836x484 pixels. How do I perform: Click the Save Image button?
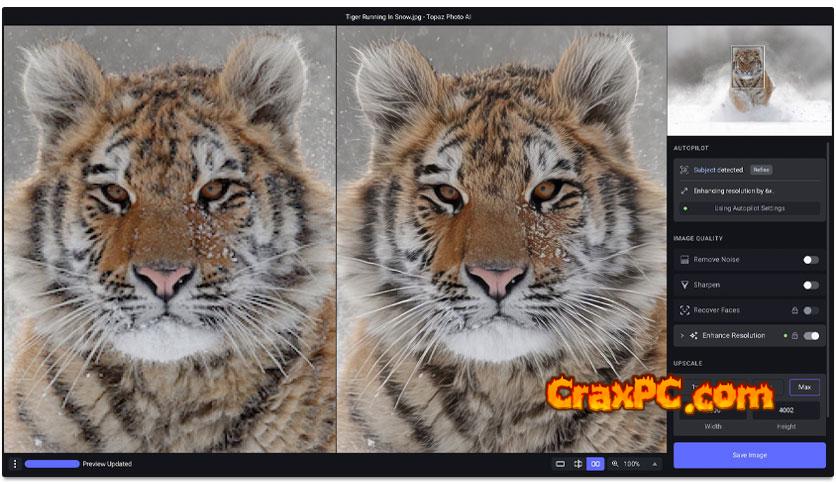coord(749,455)
